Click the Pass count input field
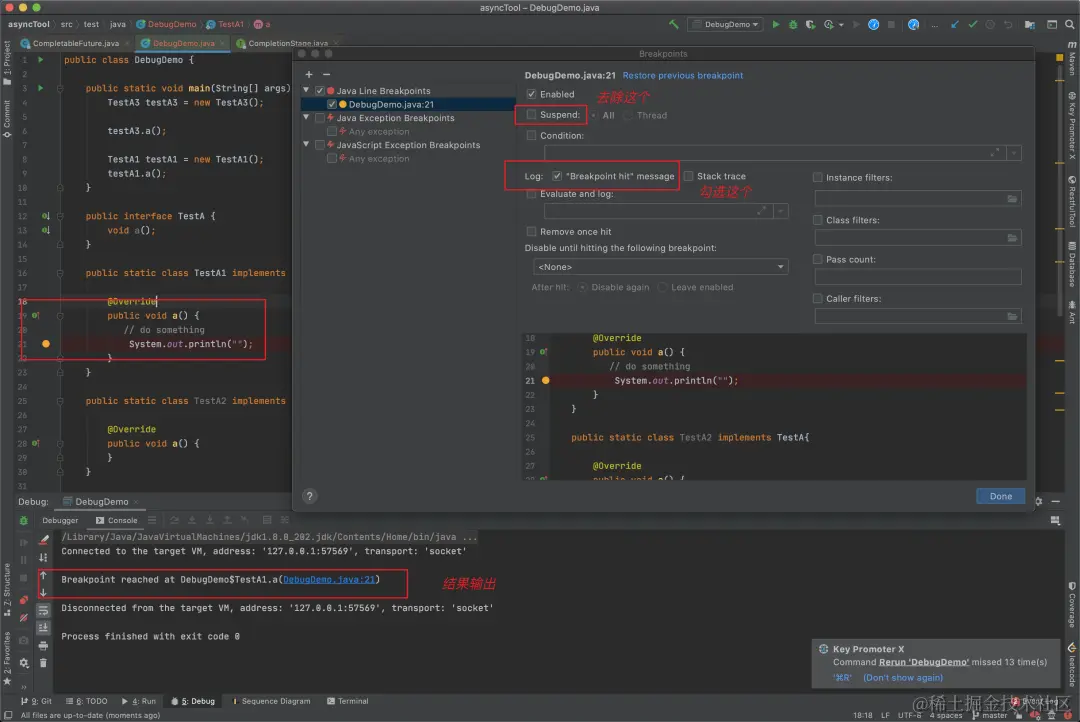This screenshot has height=722, width=1080. point(918,277)
